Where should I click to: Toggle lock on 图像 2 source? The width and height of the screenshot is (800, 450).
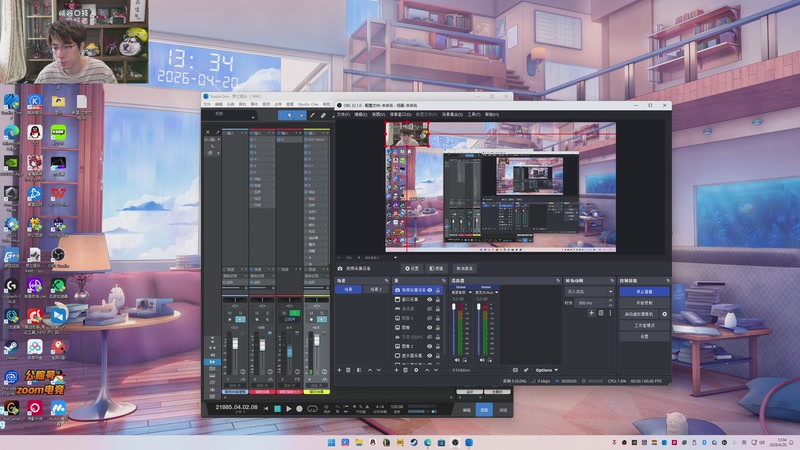(438, 346)
